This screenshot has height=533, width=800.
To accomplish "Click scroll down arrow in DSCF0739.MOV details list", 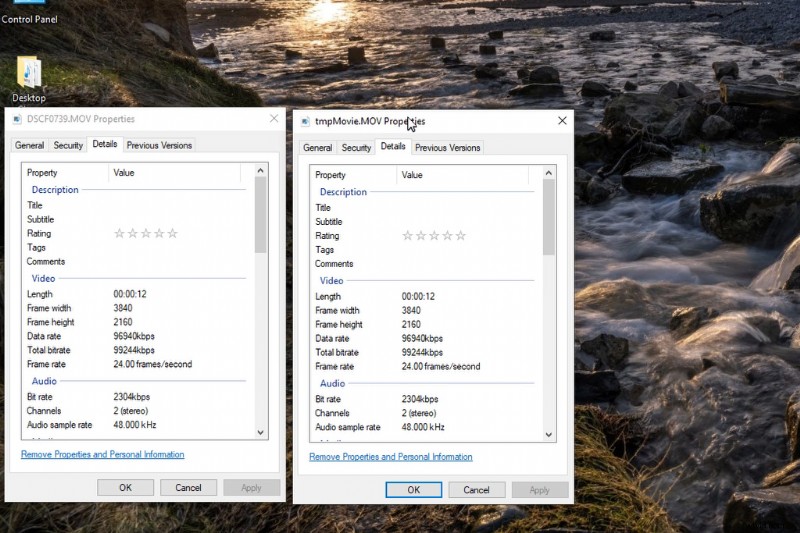I will pos(261,433).
